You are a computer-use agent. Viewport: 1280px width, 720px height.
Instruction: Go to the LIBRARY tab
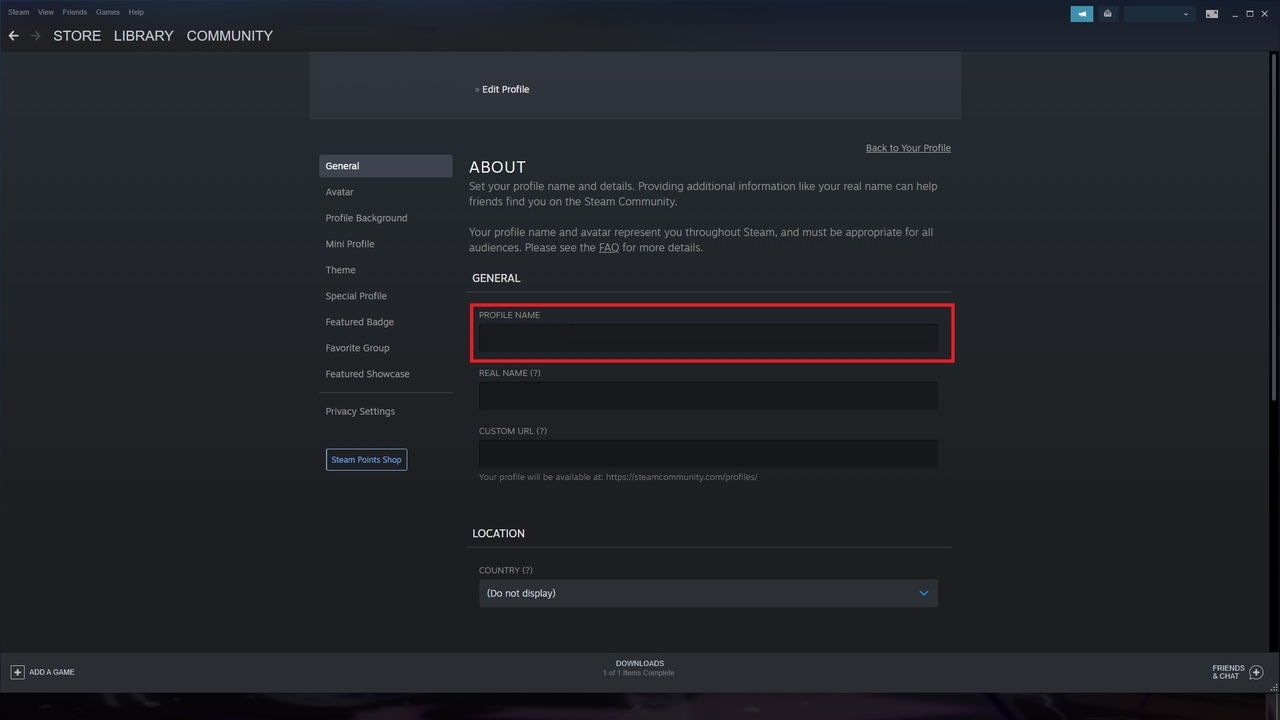tap(143, 36)
